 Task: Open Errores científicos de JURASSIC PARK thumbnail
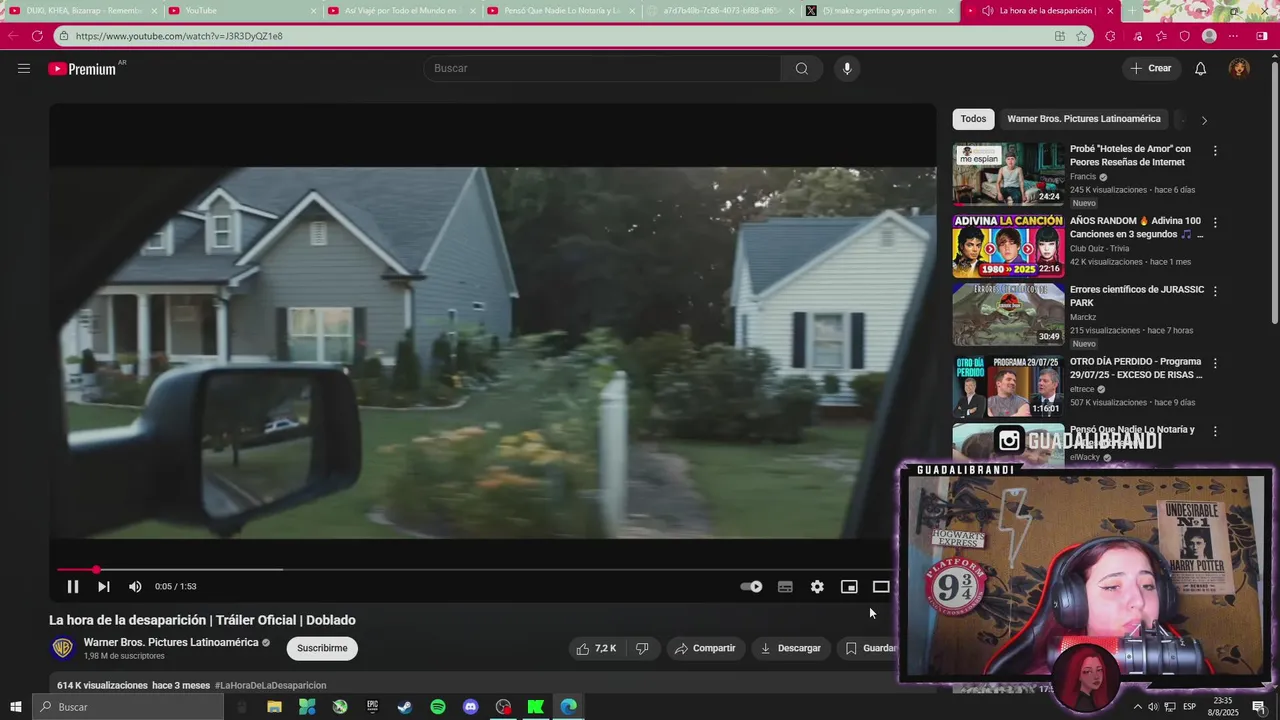(x=1008, y=314)
